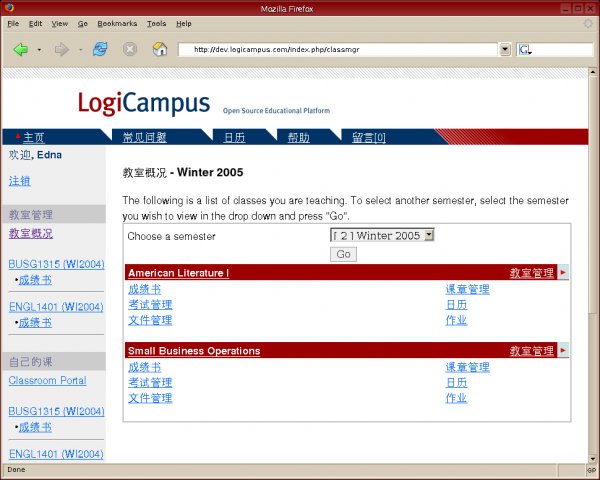The height and width of the screenshot is (480, 600).
Task: Open the 教室概况 sidebar link
Action: [31, 233]
